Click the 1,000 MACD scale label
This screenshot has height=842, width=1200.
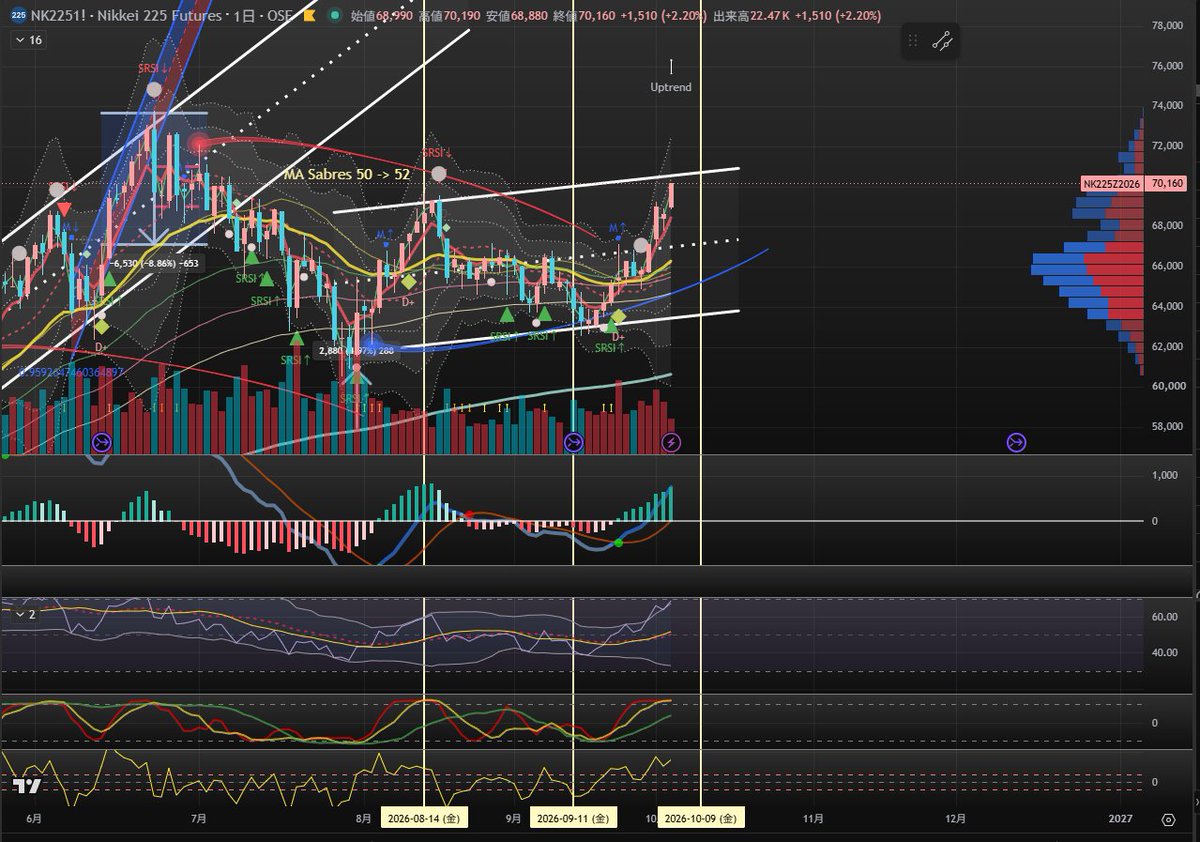tap(1165, 475)
